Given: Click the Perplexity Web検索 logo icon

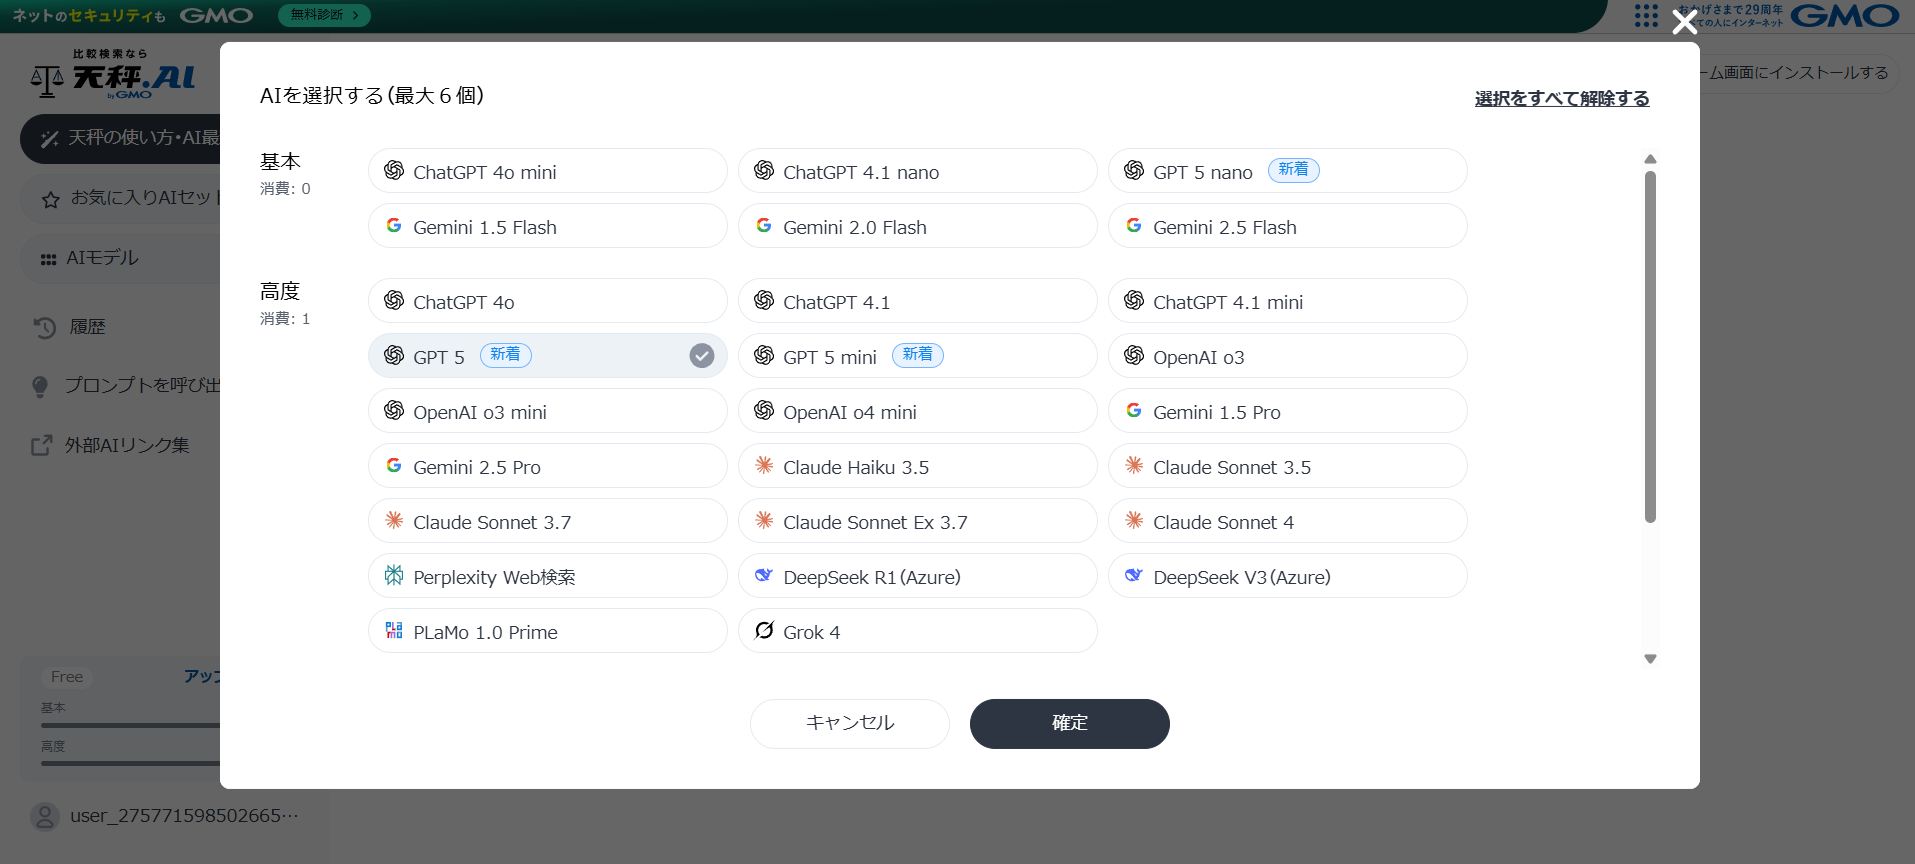Looking at the screenshot, I should tap(394, 575).
